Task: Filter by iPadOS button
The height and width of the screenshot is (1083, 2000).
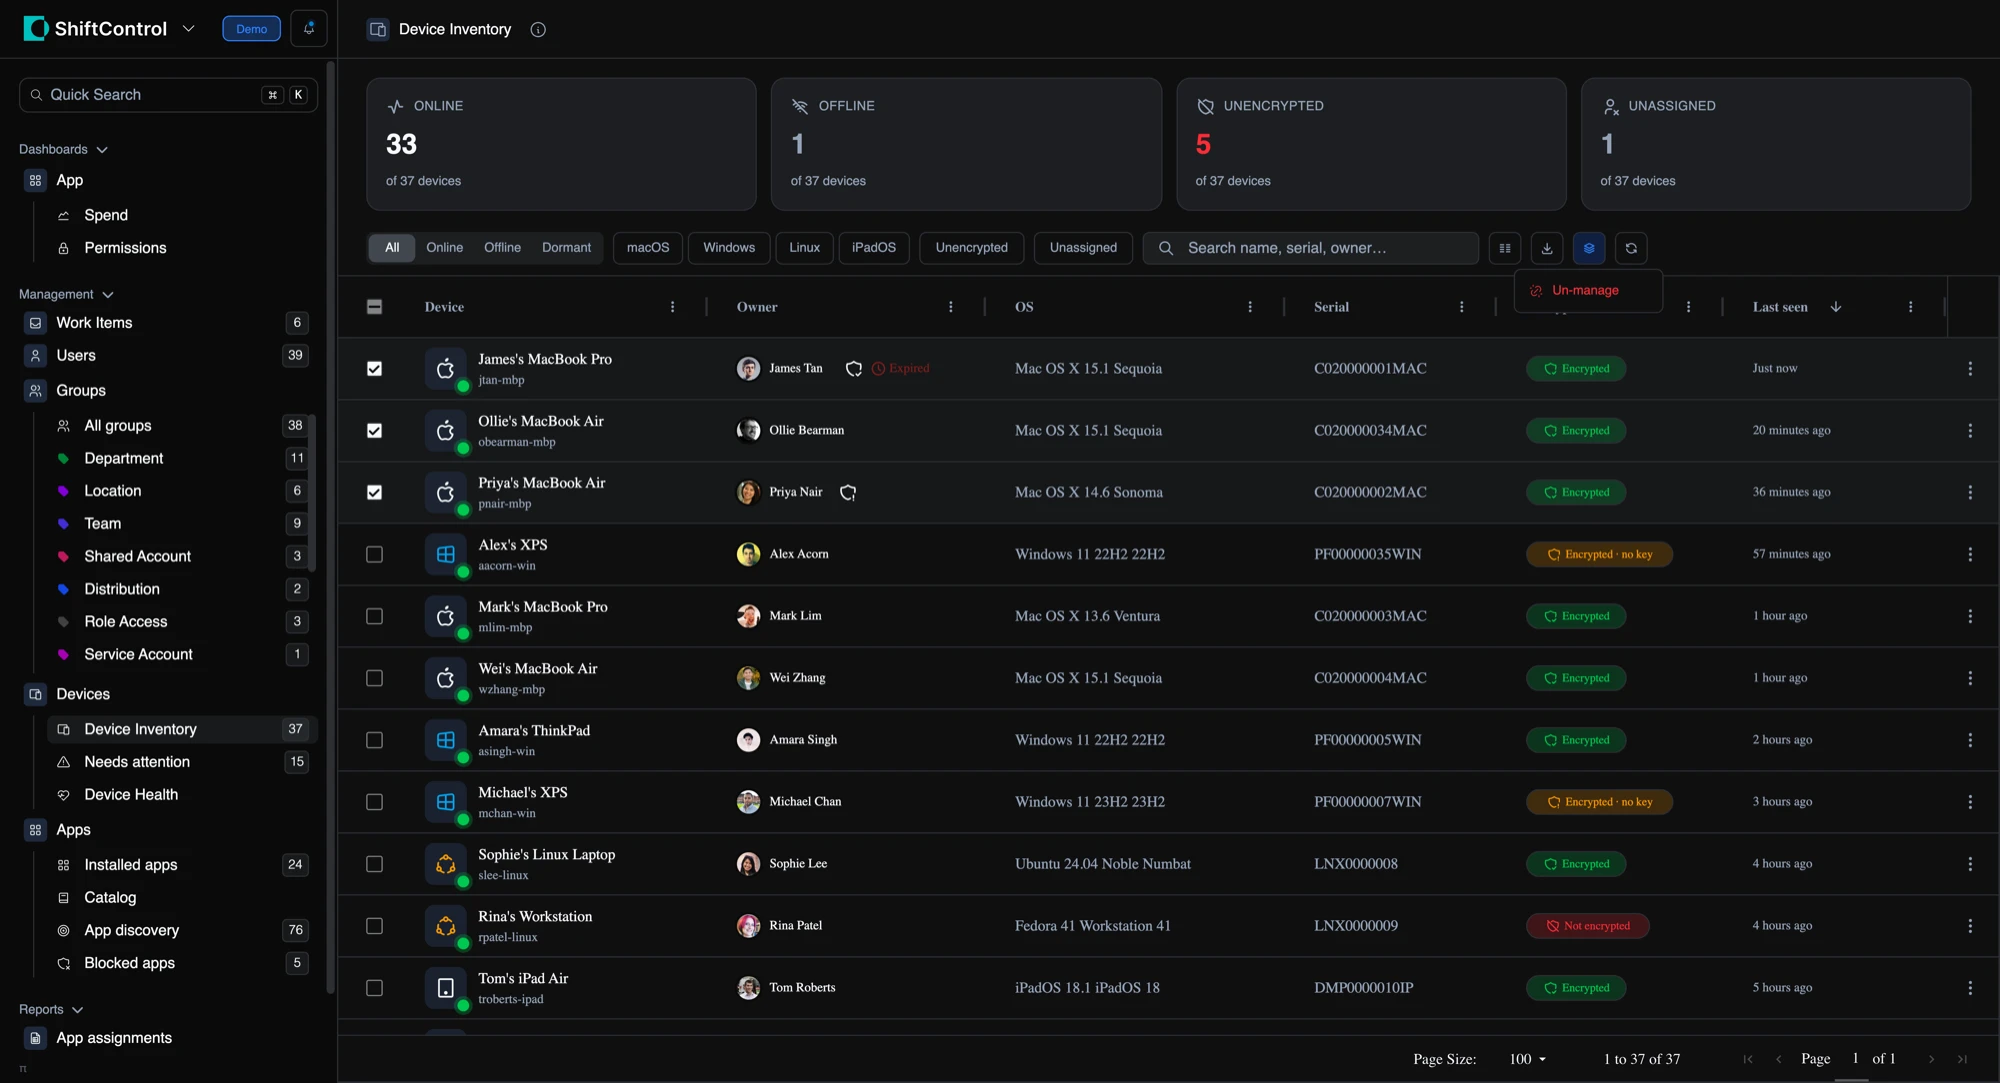Action: click(874, 248)
